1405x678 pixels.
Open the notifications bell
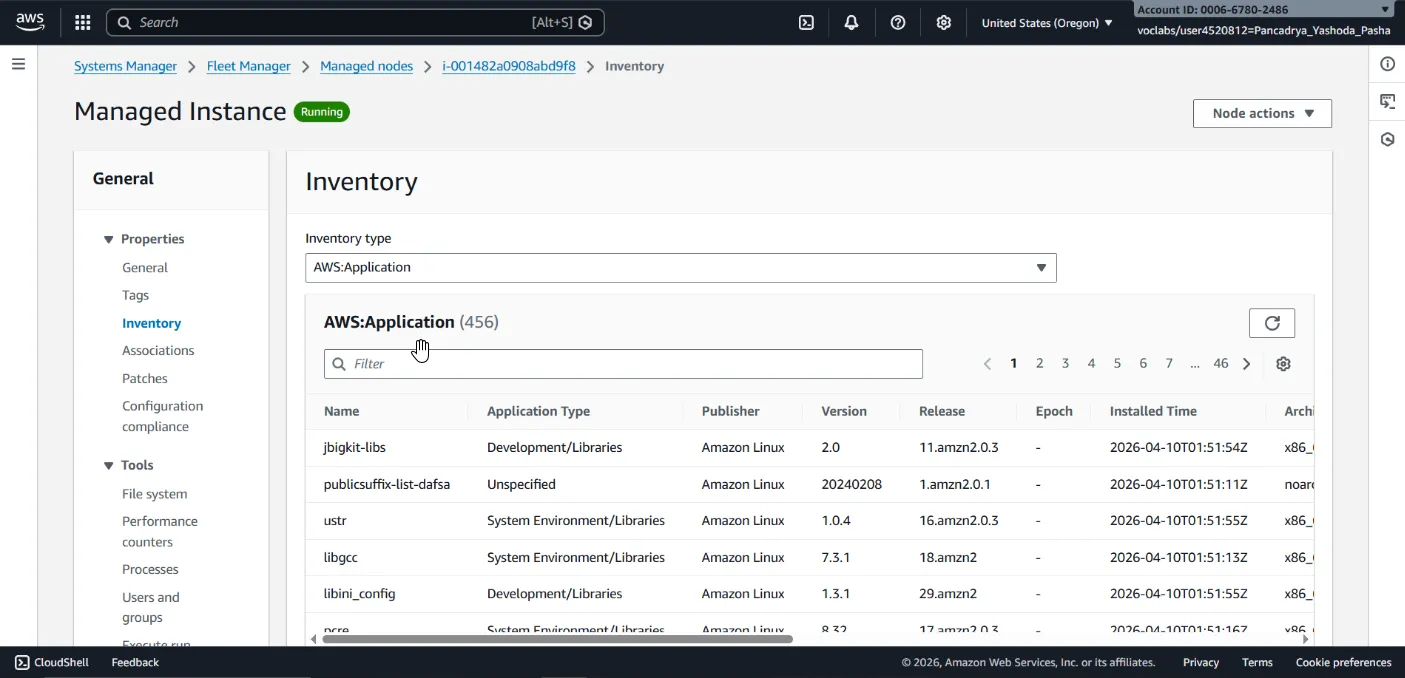(x=851, y=22)
